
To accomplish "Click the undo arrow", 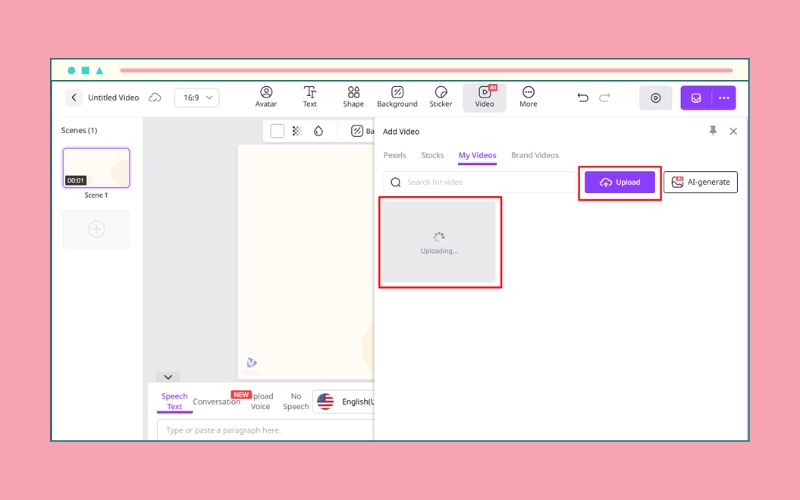I will [583, 98].
